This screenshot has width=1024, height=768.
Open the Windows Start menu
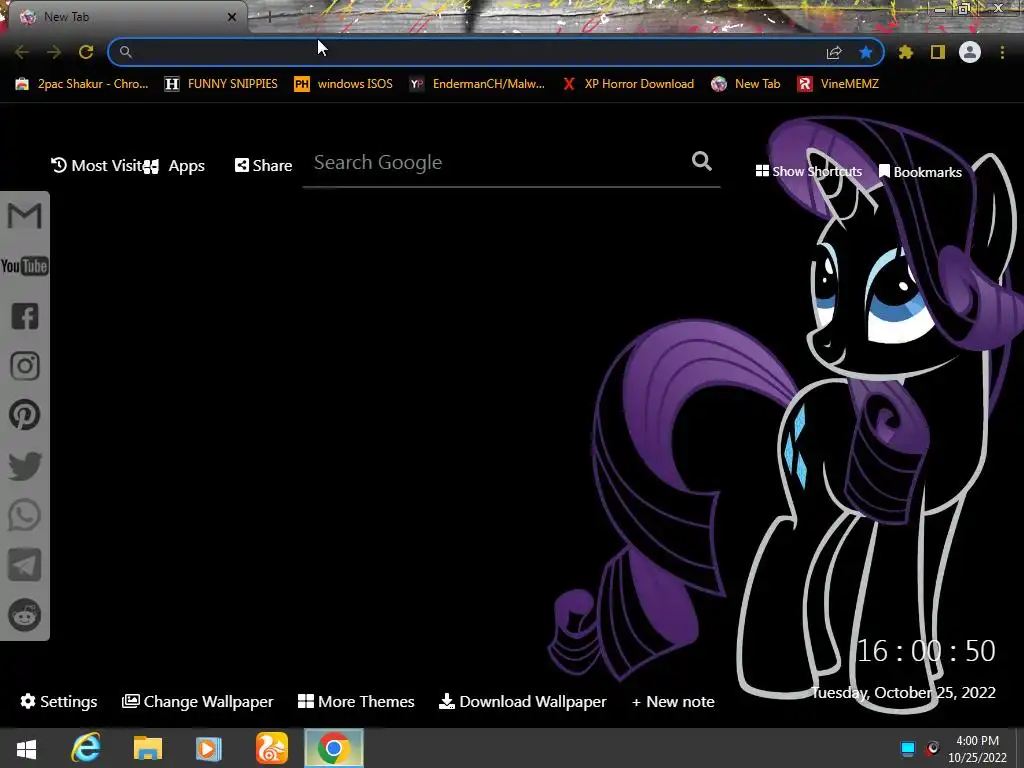point(26,748)
